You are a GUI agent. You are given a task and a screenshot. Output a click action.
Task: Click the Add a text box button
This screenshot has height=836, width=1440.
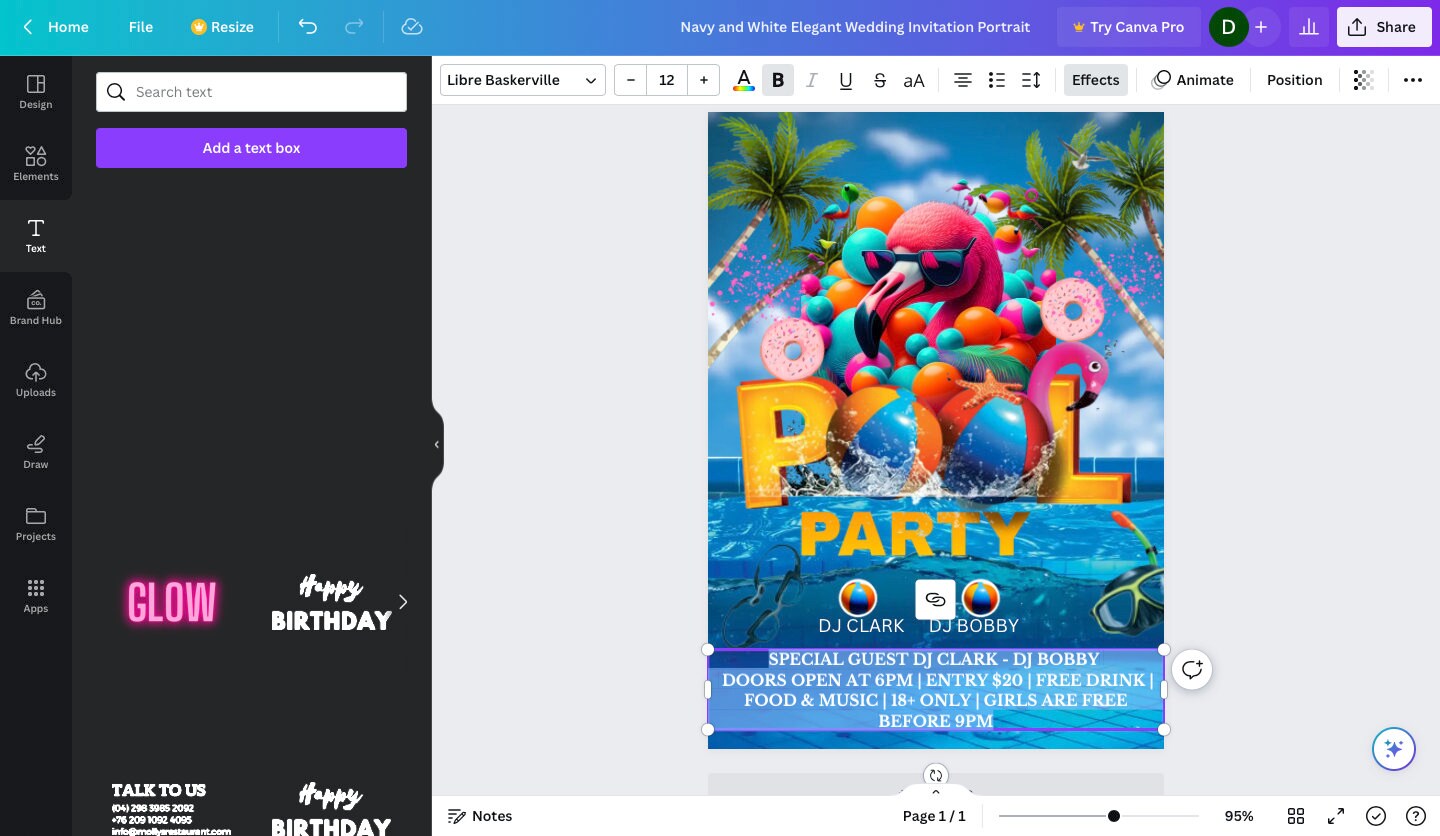[x=251, y=148]
